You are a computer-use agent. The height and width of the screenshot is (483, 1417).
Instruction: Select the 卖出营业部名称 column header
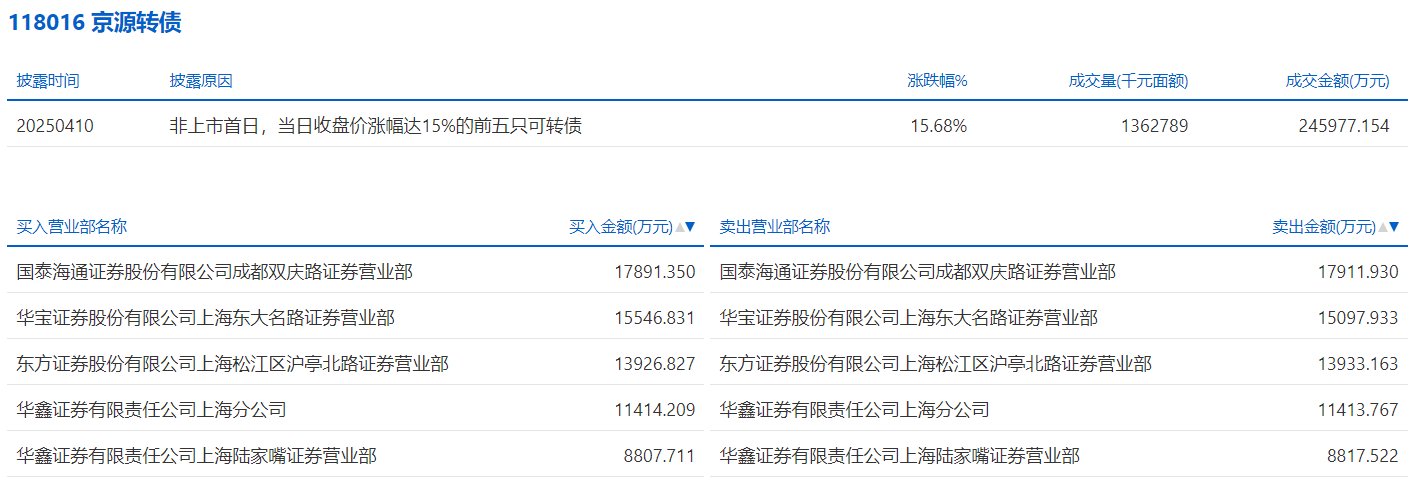(x=775, y=227)
